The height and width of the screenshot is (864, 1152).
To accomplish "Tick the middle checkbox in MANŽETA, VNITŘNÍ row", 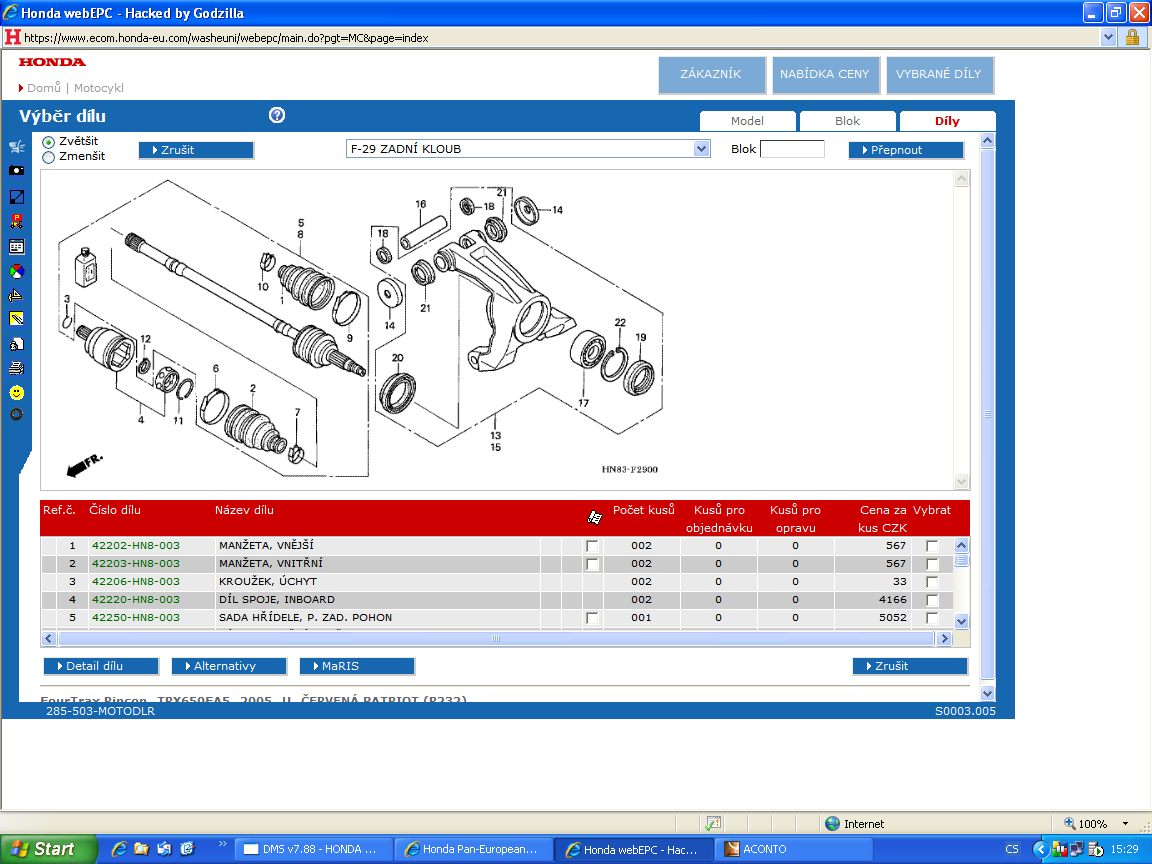I will [x=592, y=564].
